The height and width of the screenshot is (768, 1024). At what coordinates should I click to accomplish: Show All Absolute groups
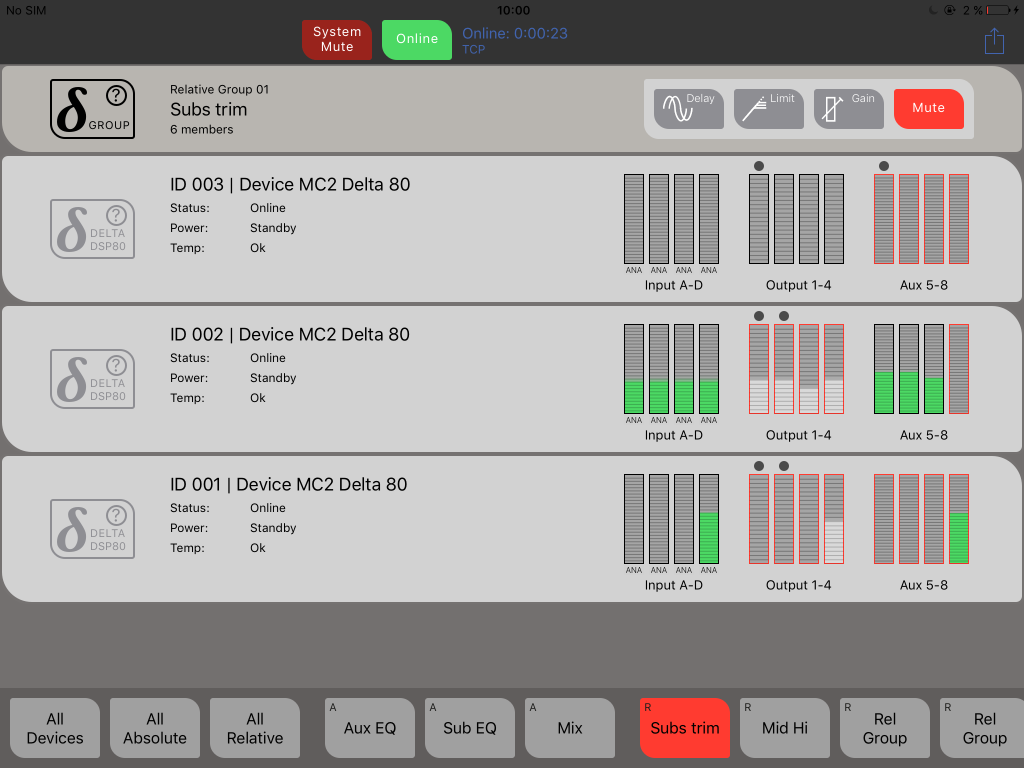pos(155,728)
